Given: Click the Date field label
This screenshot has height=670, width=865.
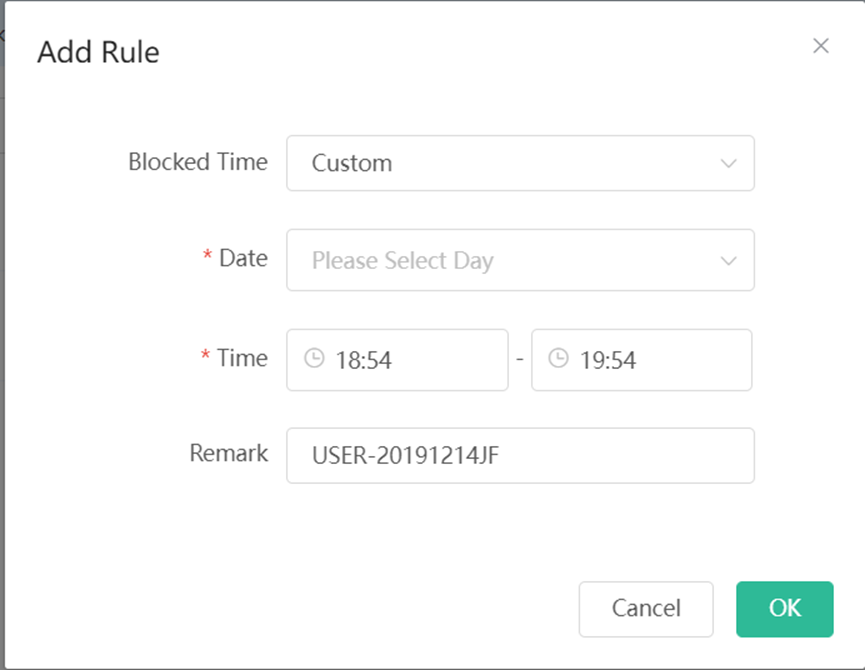Looking at the screenshot, I should pos(243,258).
